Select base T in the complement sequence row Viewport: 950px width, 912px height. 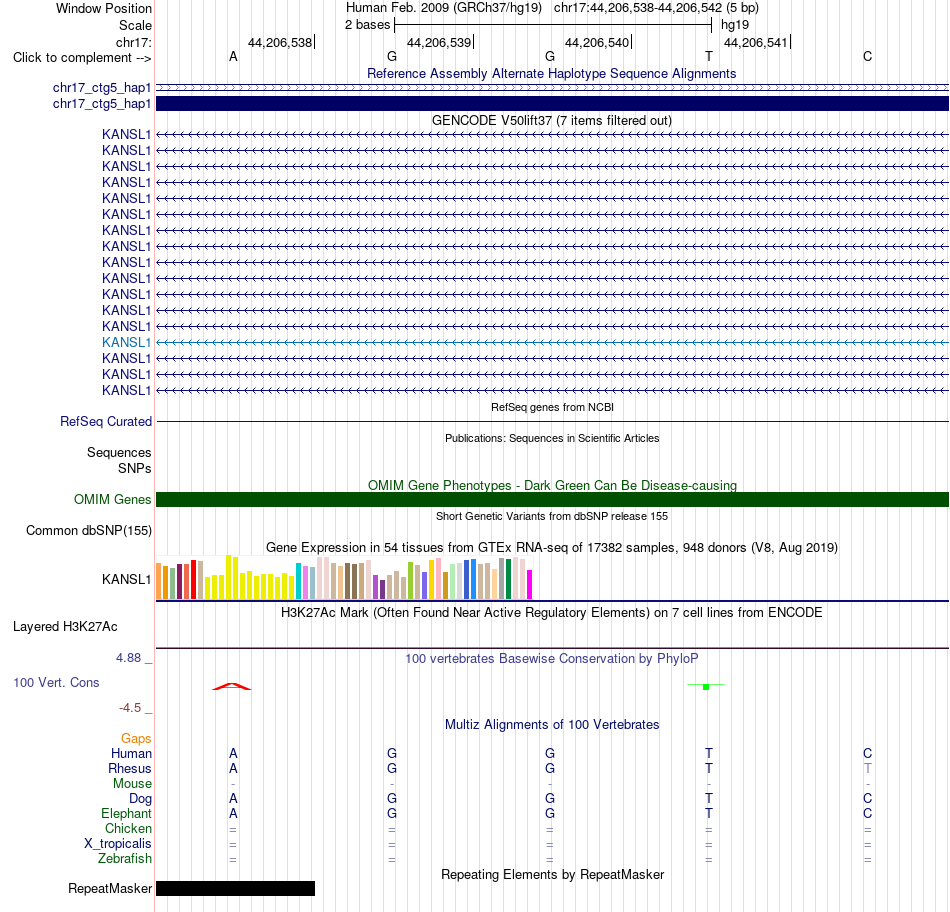click(x=709, y=57)
